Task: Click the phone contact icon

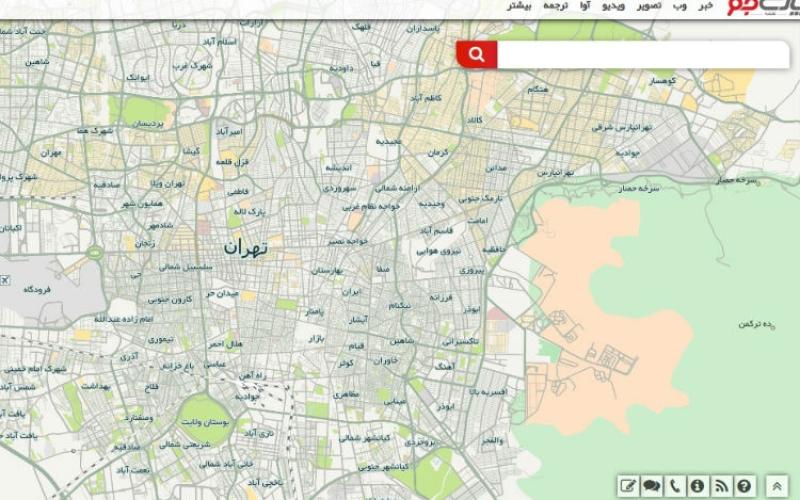Action: pyautogui.click(x=675, y=486)
